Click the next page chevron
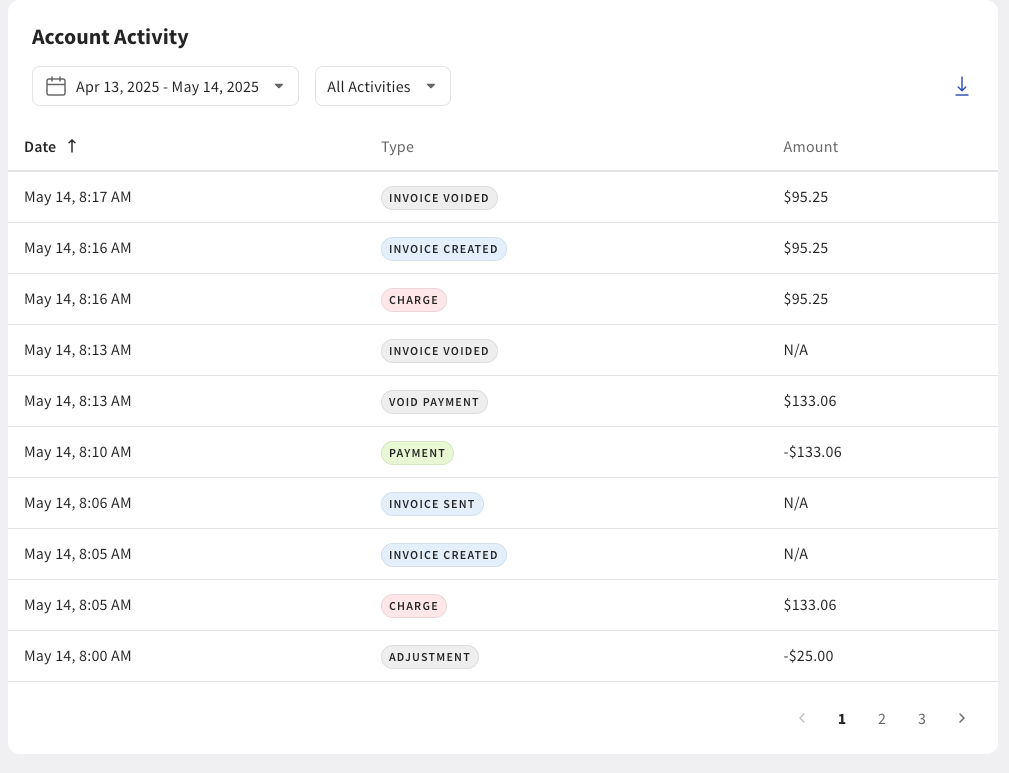Screen dimensions: 1009x773 (961, 718)
